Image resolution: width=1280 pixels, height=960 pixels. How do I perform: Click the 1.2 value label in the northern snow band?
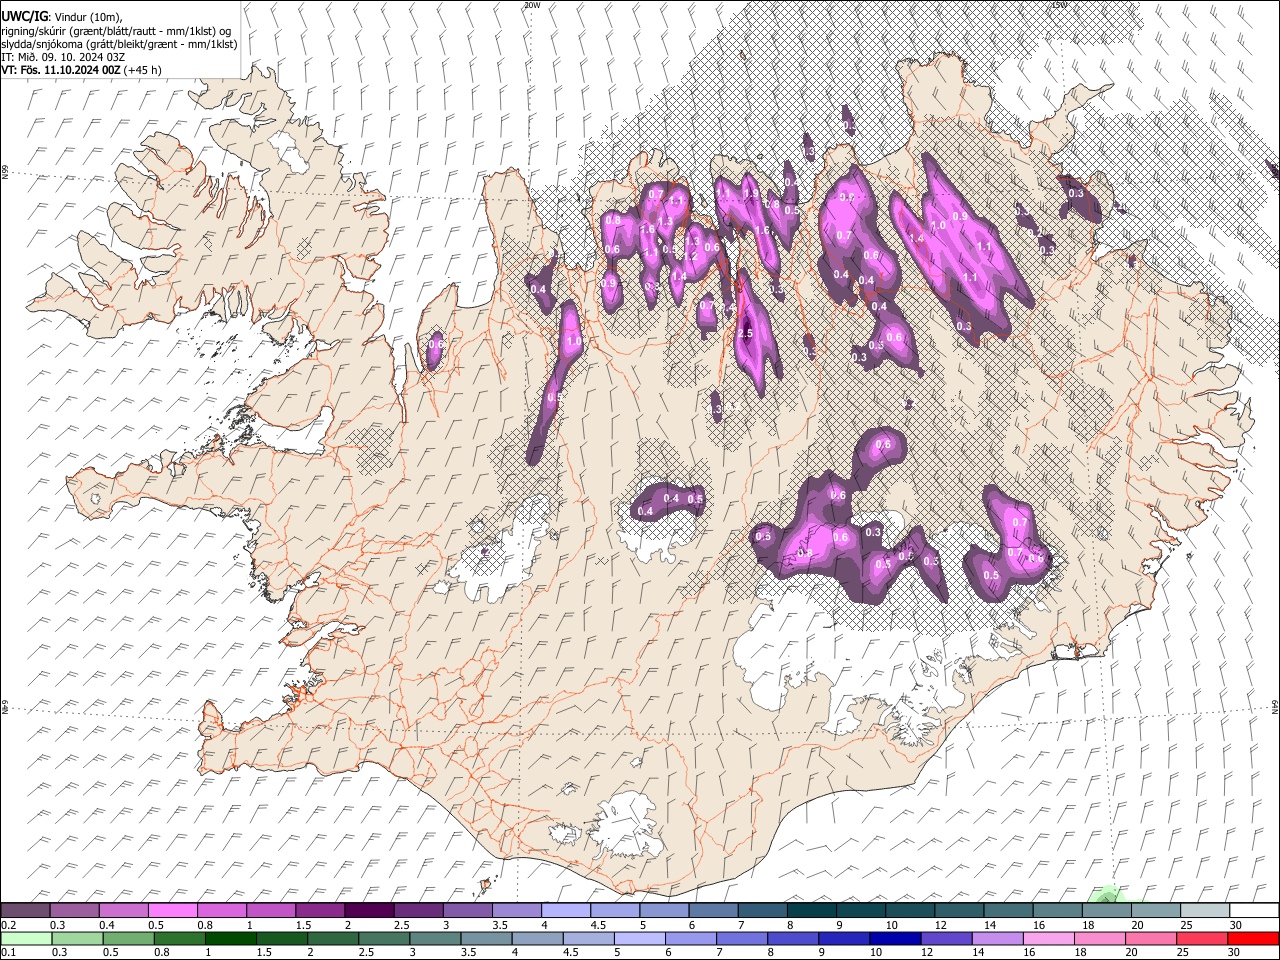coord(691,256)
